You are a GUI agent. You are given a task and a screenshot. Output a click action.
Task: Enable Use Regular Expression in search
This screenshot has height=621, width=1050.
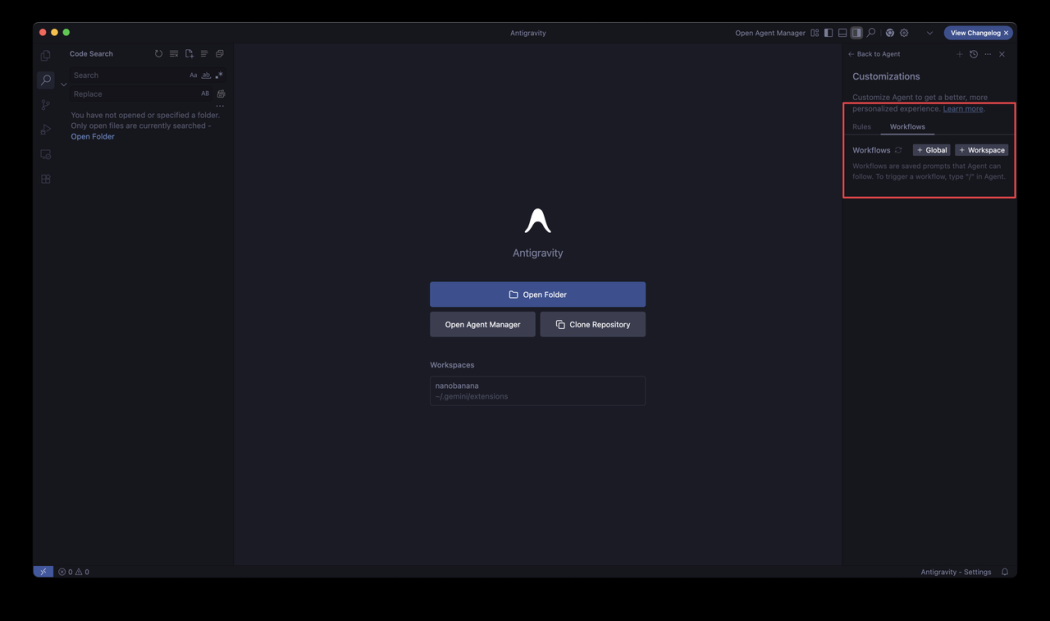click(x=219, y=75)
